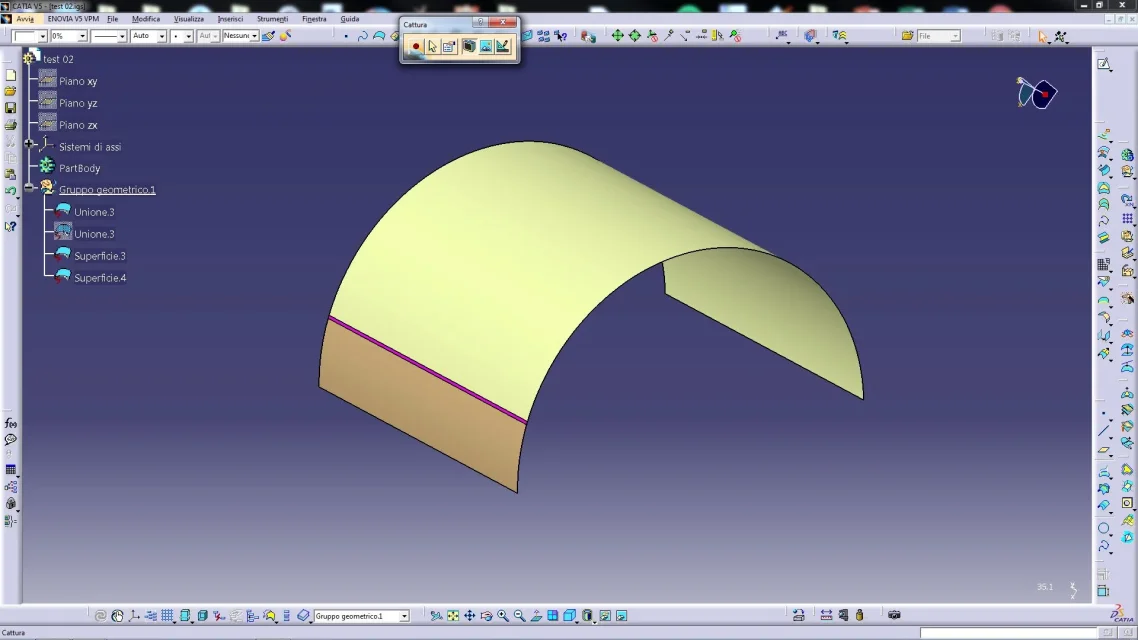Toggle the pixel mode icon in Cattura dialog
The image size is (1138, 640).
click(469, 46)
